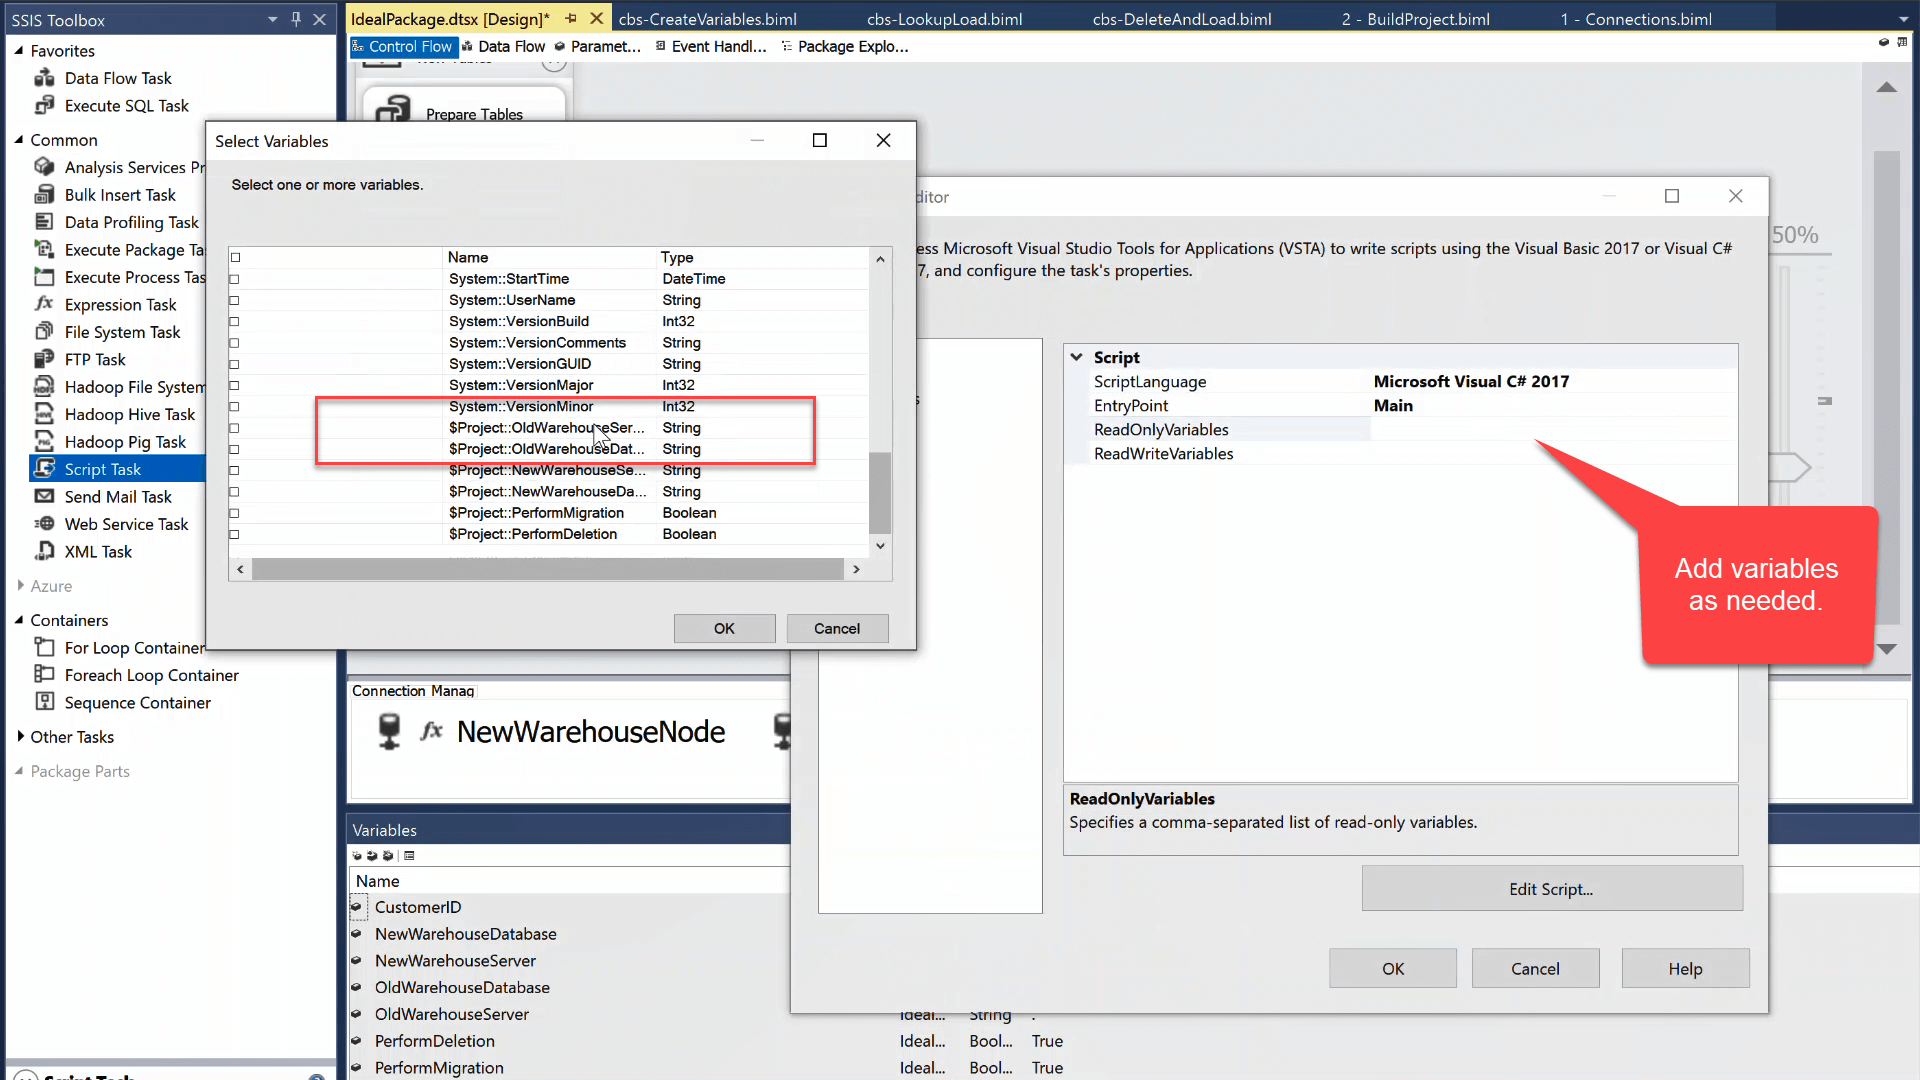Click the CustomerID variable icon
The height and width of the screenshot is (1080, 1920).
356,907
